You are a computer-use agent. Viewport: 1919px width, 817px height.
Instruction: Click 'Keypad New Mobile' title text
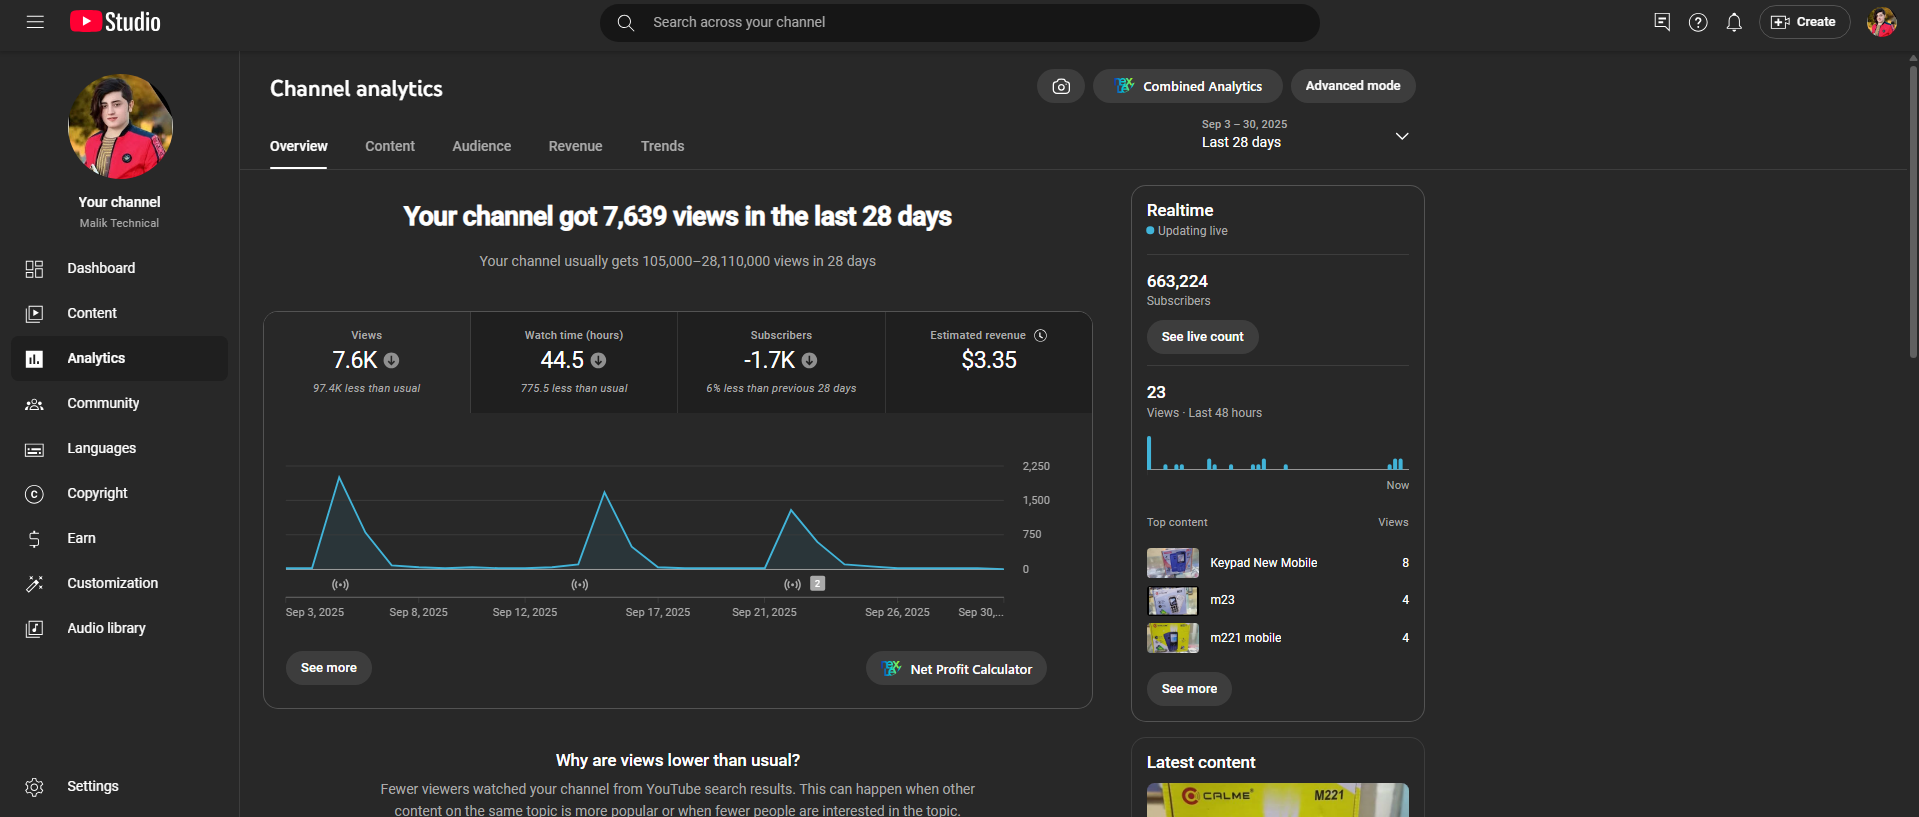click(1263, 563)
